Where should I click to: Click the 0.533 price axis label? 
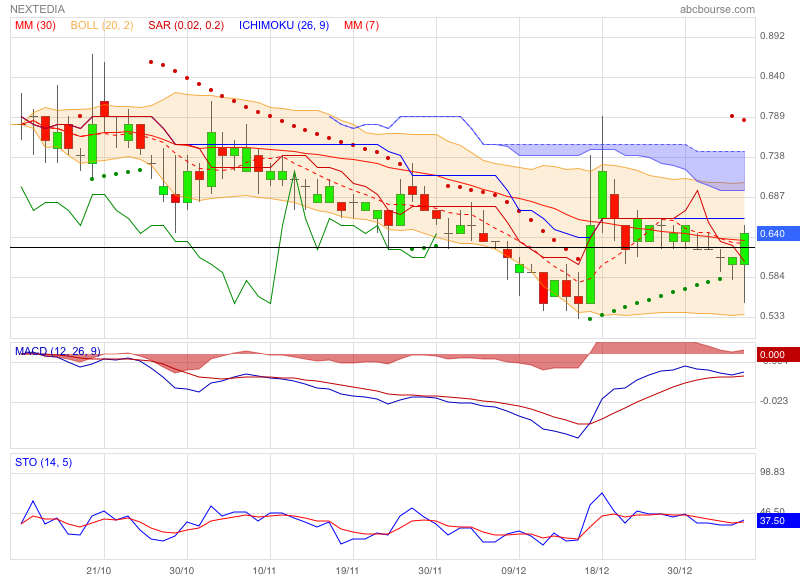point(772,316)
